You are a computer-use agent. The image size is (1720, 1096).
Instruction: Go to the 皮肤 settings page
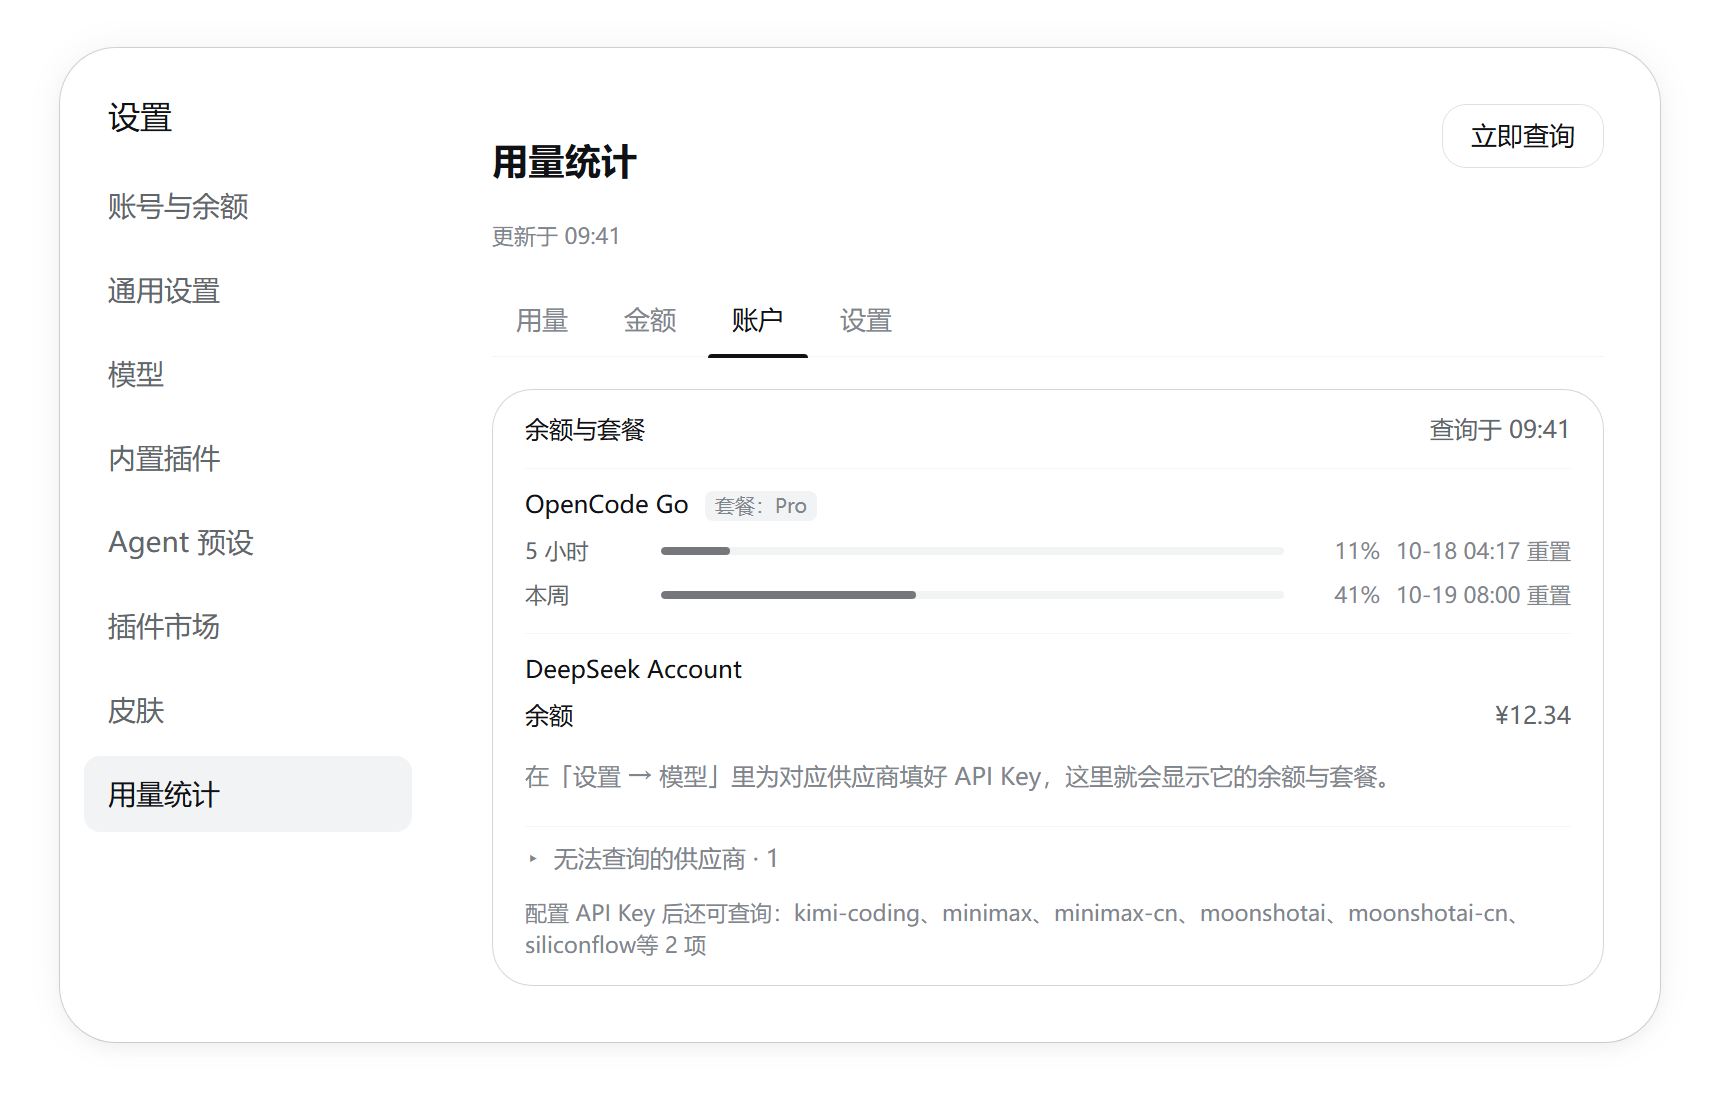(248, 711)
